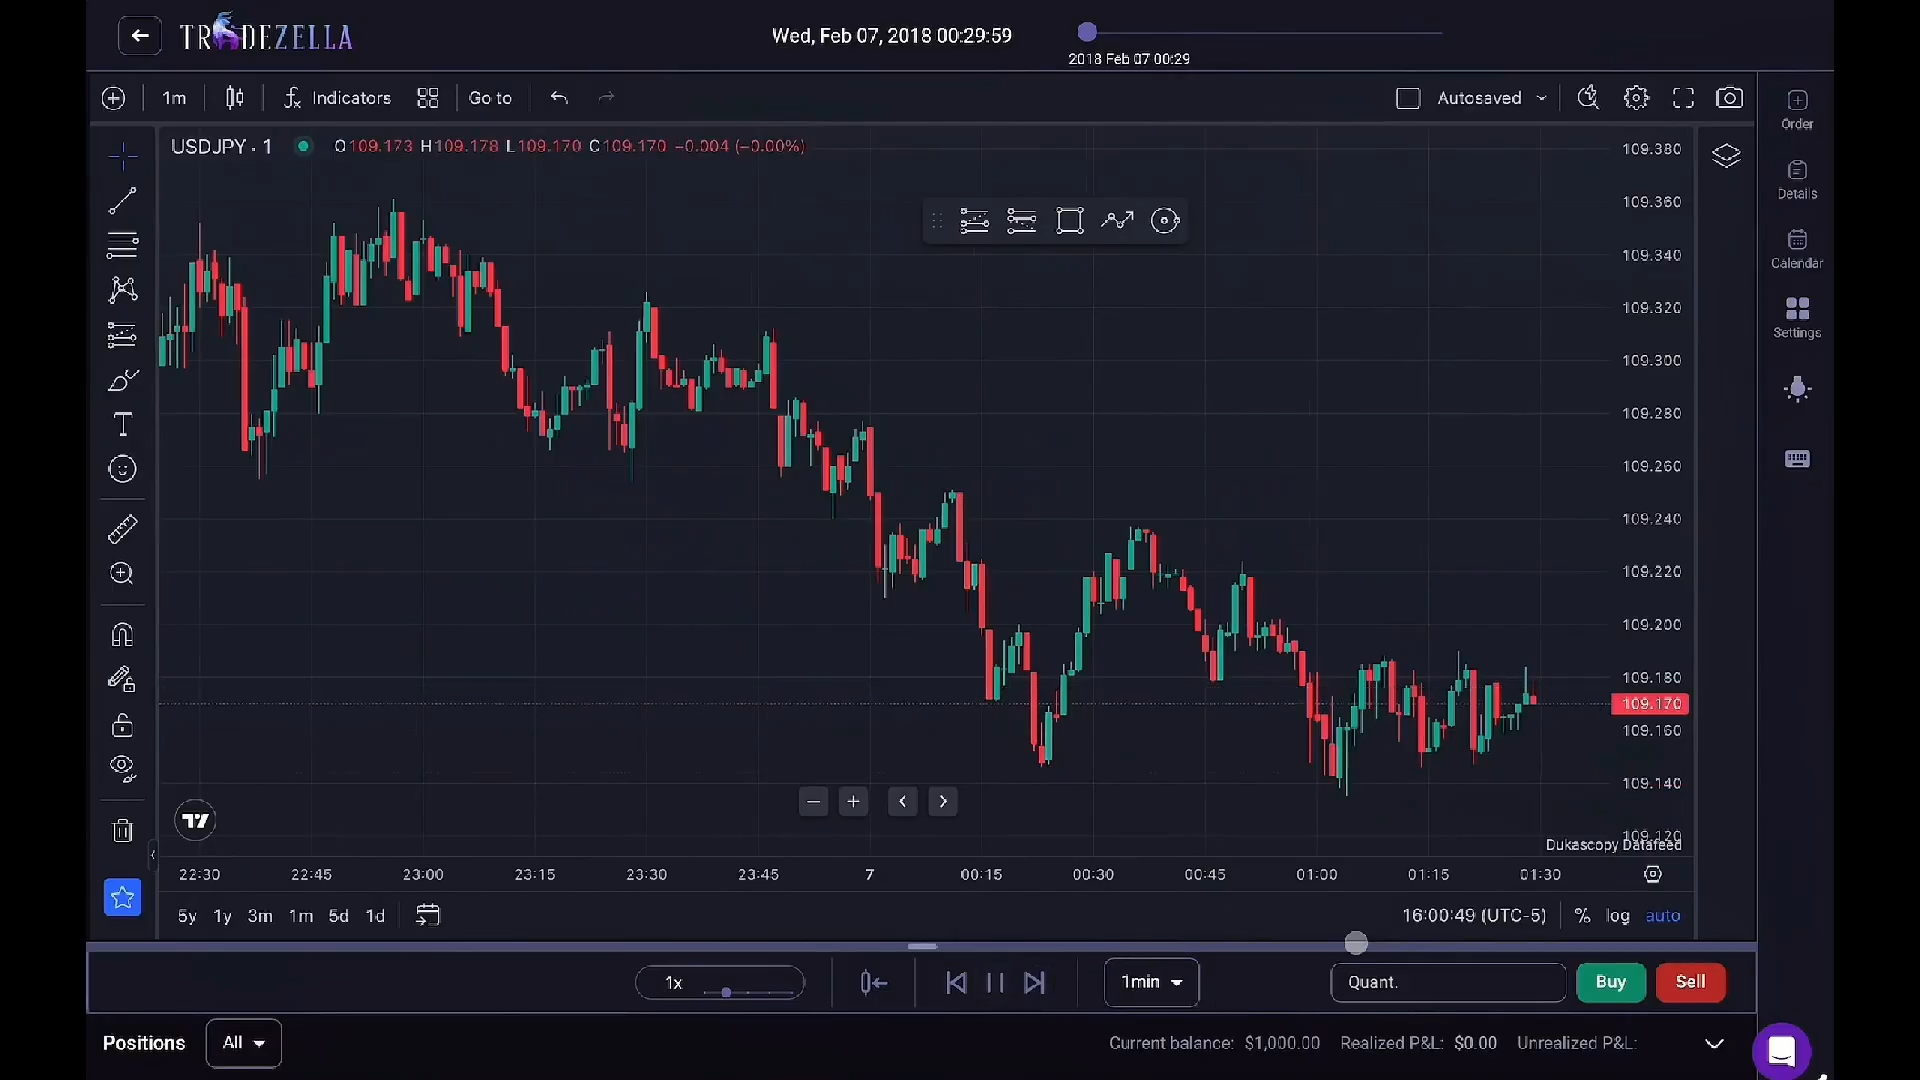Viewport: 1920px width, 1080px height.
Task: Select the 5d time range
Action: point(338,916)
